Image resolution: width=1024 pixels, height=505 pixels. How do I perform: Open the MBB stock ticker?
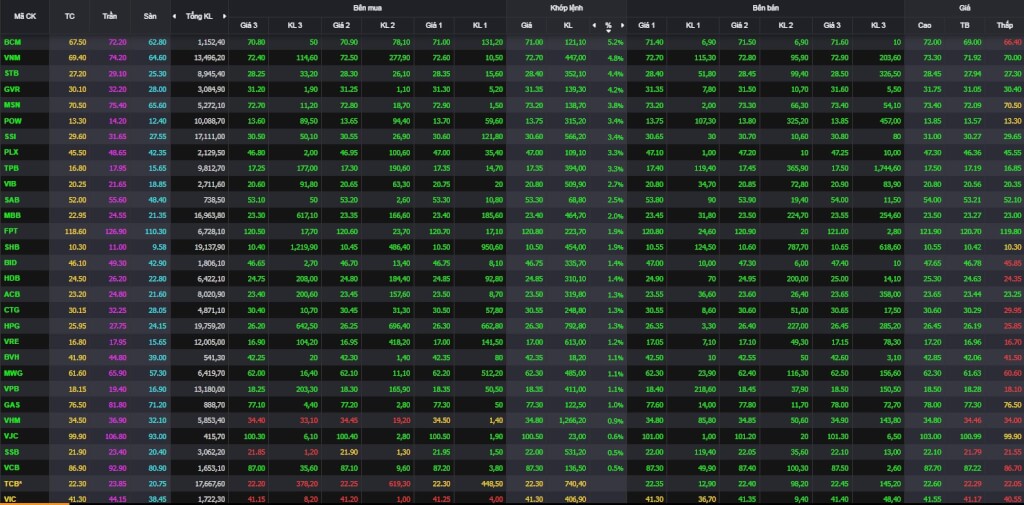click(12, 216)
